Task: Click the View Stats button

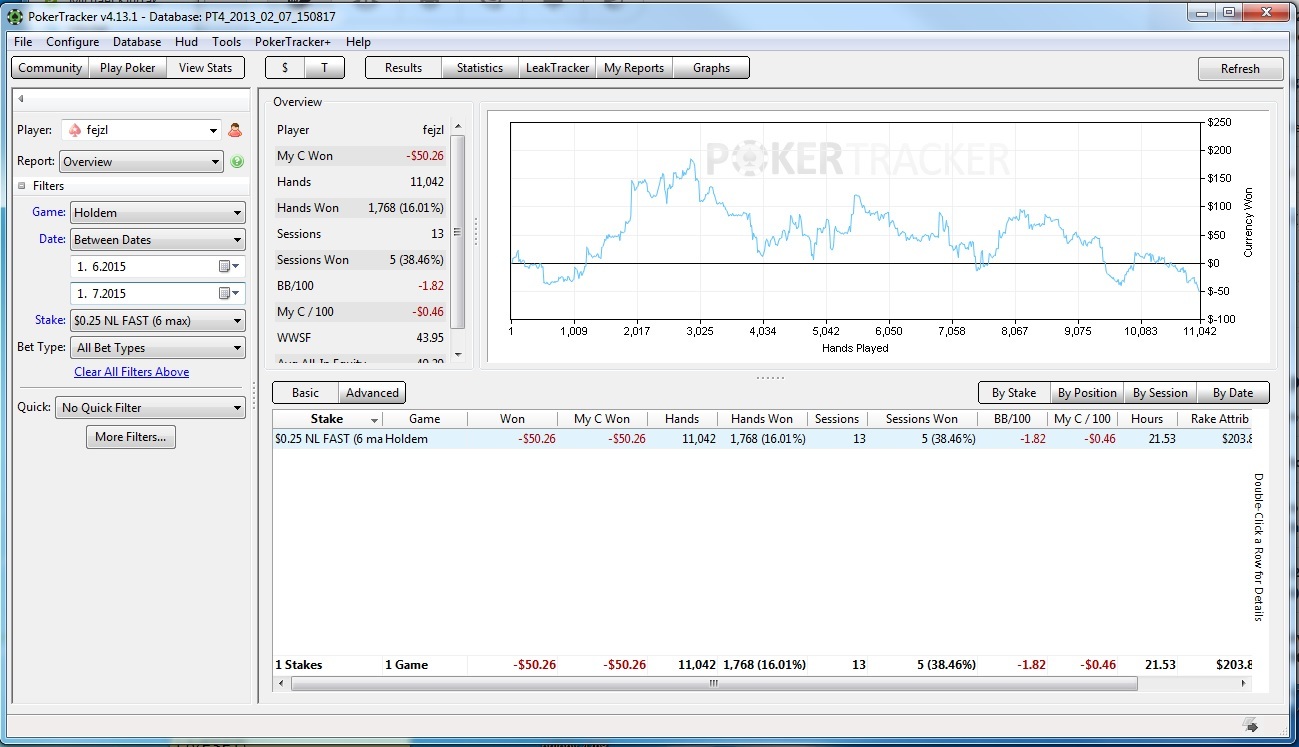Action: [205, 68]
